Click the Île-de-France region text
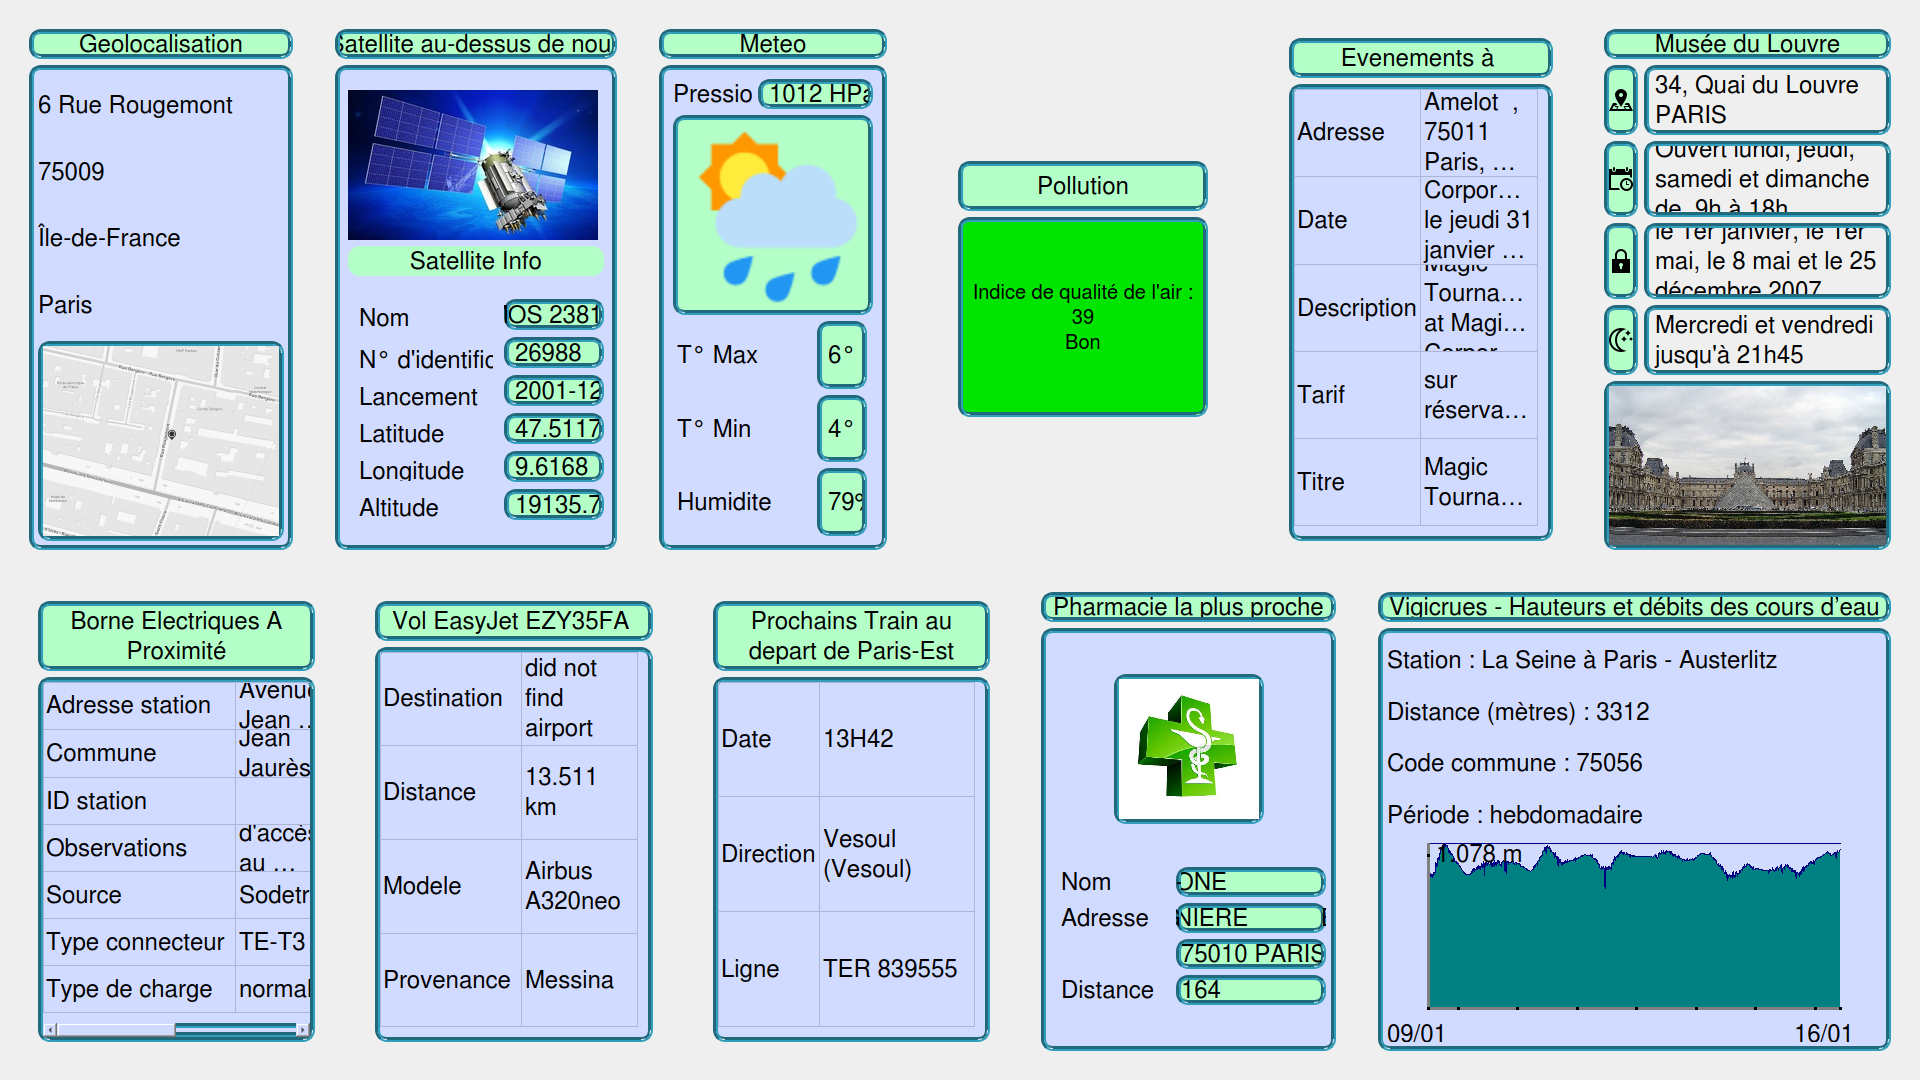Viewport: 1920px width, 1080px height. [x=109, y=238]
